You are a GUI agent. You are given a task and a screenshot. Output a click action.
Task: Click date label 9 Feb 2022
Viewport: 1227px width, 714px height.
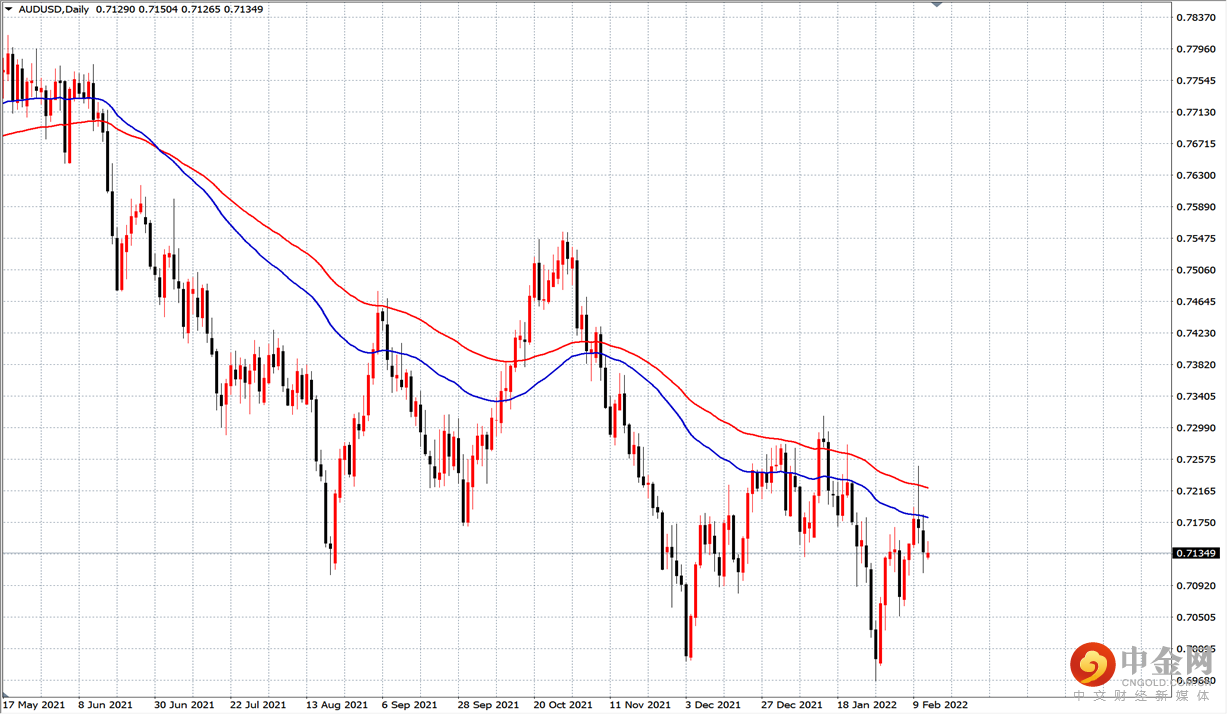click(x=941, y=704)
